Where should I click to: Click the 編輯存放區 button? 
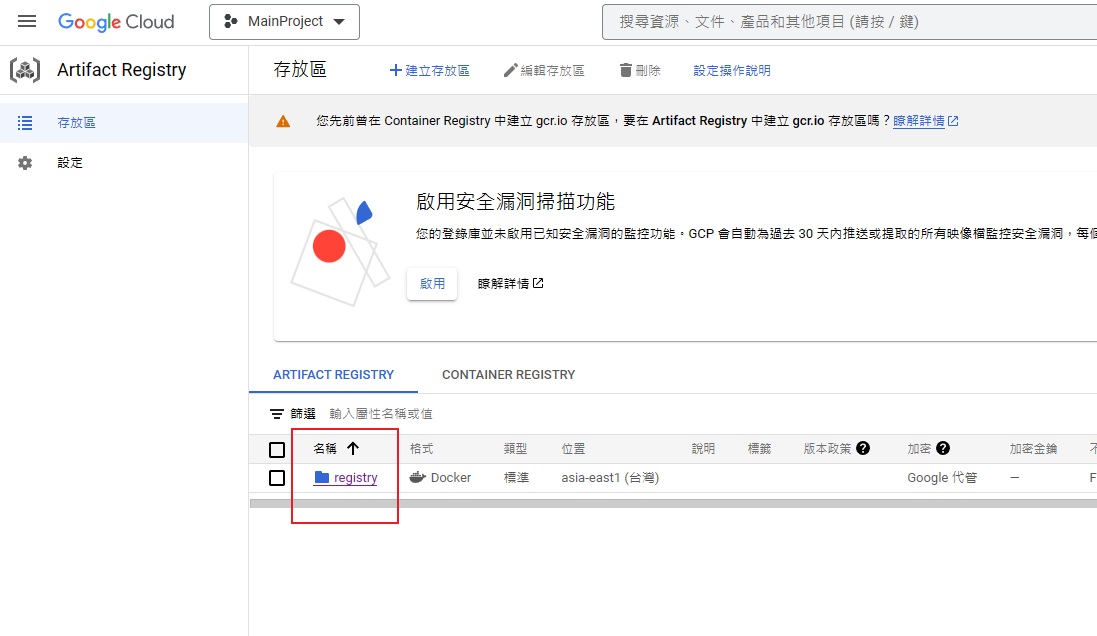point(544,71)
